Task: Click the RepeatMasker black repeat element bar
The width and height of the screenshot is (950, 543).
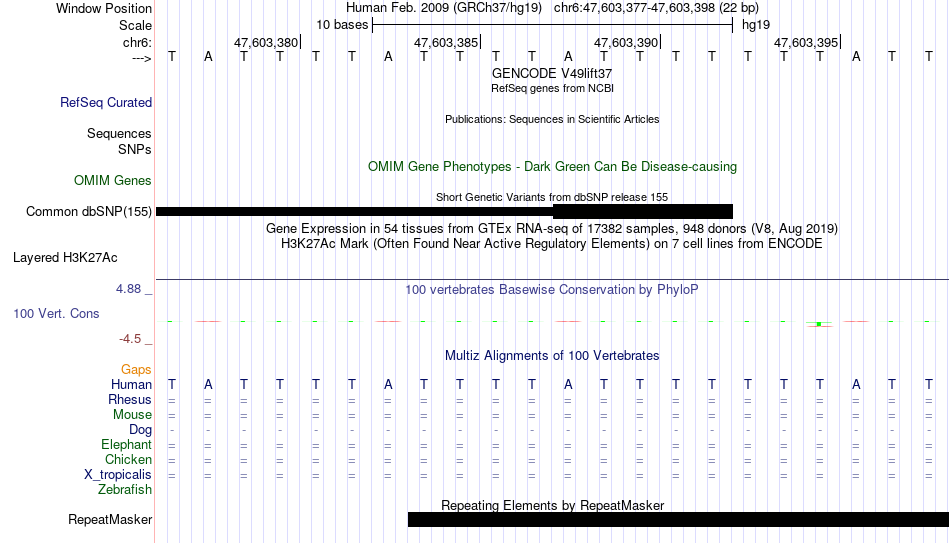Action: tap(679, 519)
